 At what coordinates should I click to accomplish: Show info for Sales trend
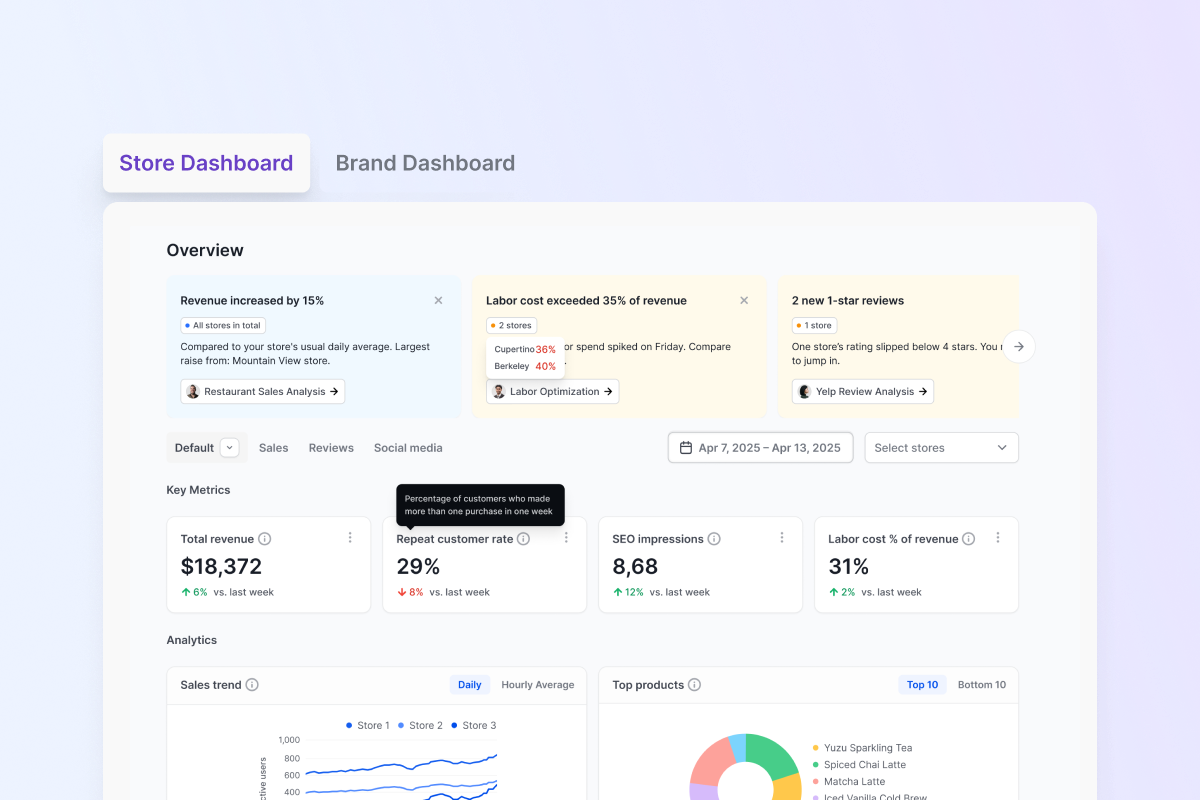252,685
